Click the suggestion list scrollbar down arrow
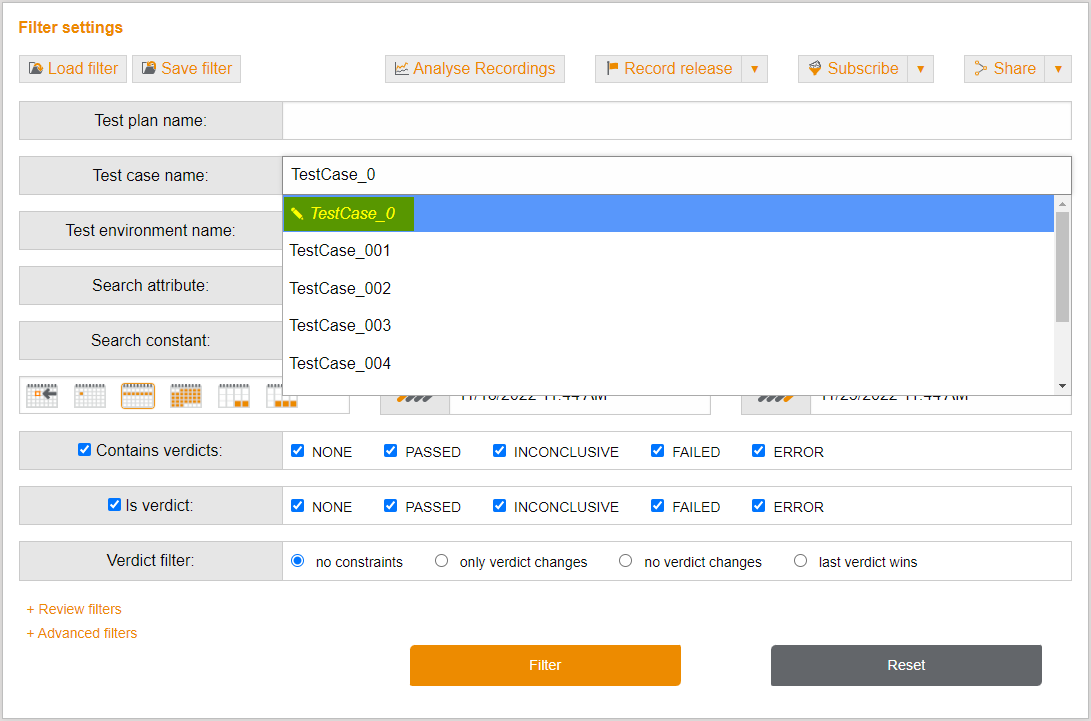The width and height of the screenshot is (1091, 721). click(1063, 386)
